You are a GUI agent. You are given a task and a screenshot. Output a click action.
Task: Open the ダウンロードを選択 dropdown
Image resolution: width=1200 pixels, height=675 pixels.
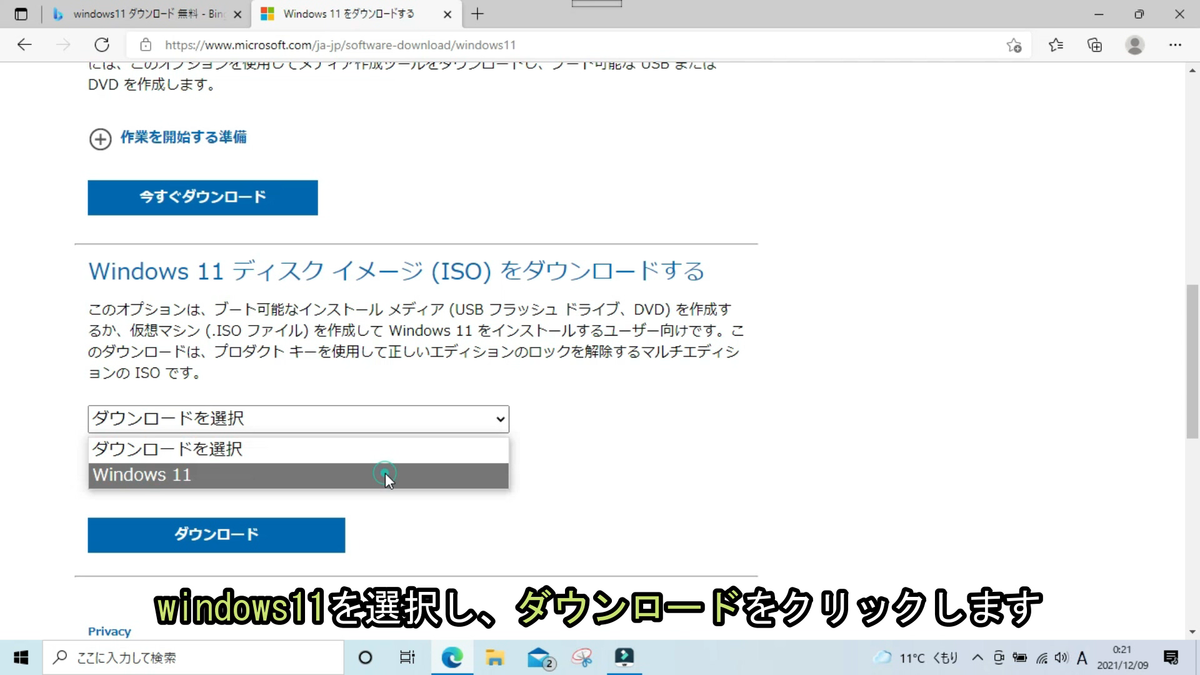point(298,418)
